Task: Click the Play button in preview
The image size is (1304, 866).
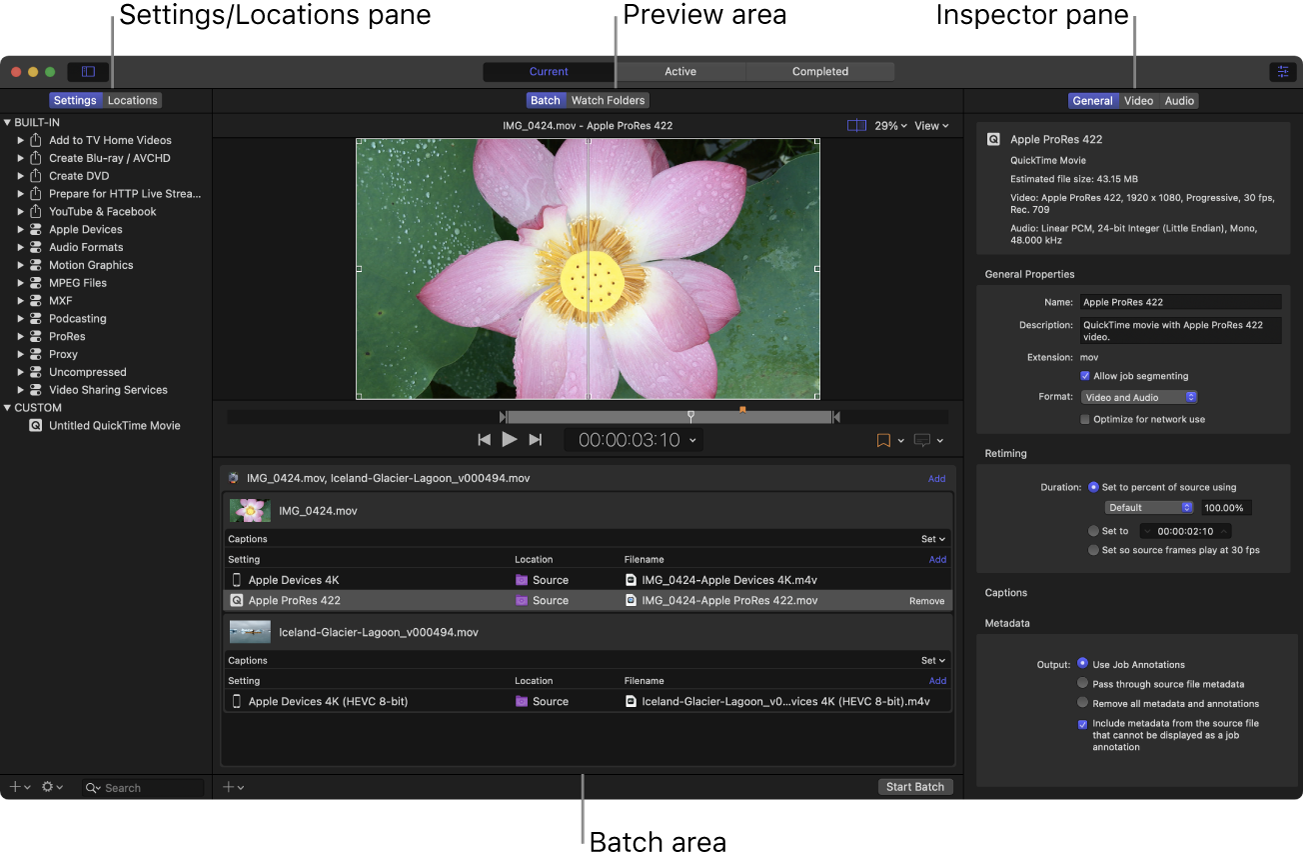Action: point(509,439)
